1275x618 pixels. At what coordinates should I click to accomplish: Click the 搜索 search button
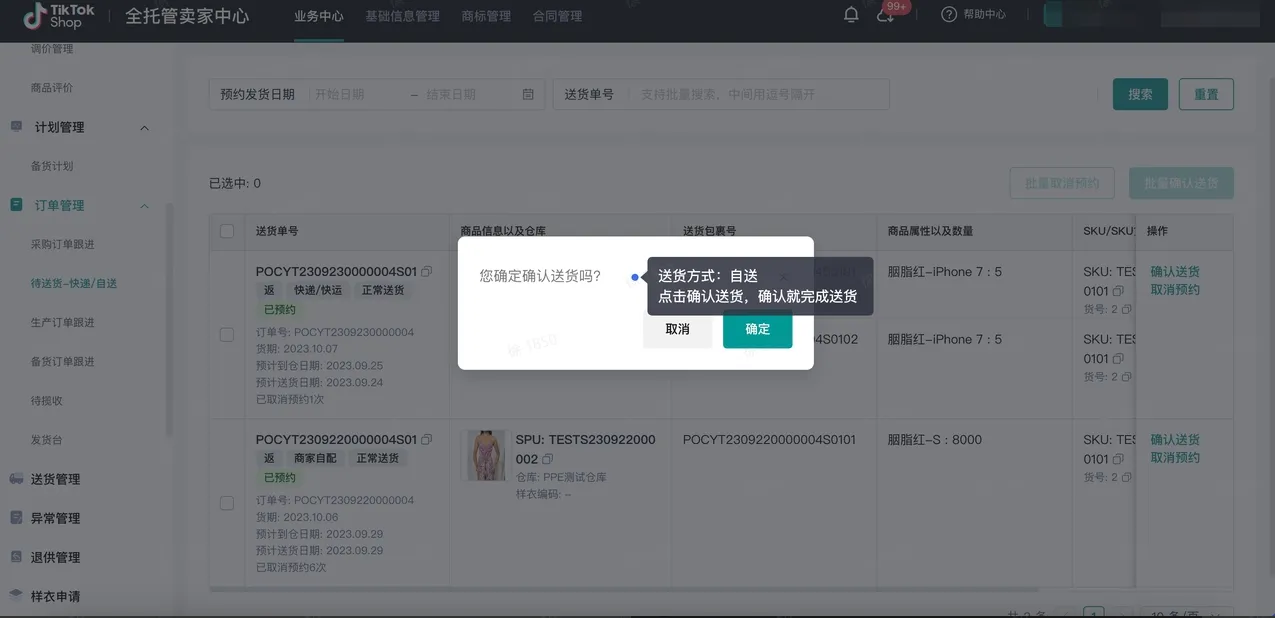[x=1140, y=94]
